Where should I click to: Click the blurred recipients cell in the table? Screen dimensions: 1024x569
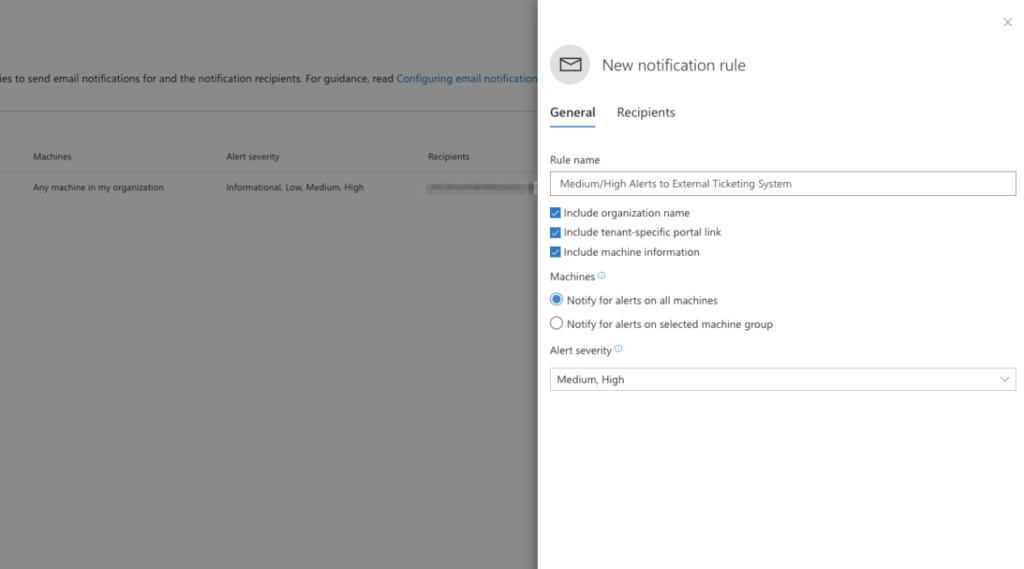[x=481, y=188]
